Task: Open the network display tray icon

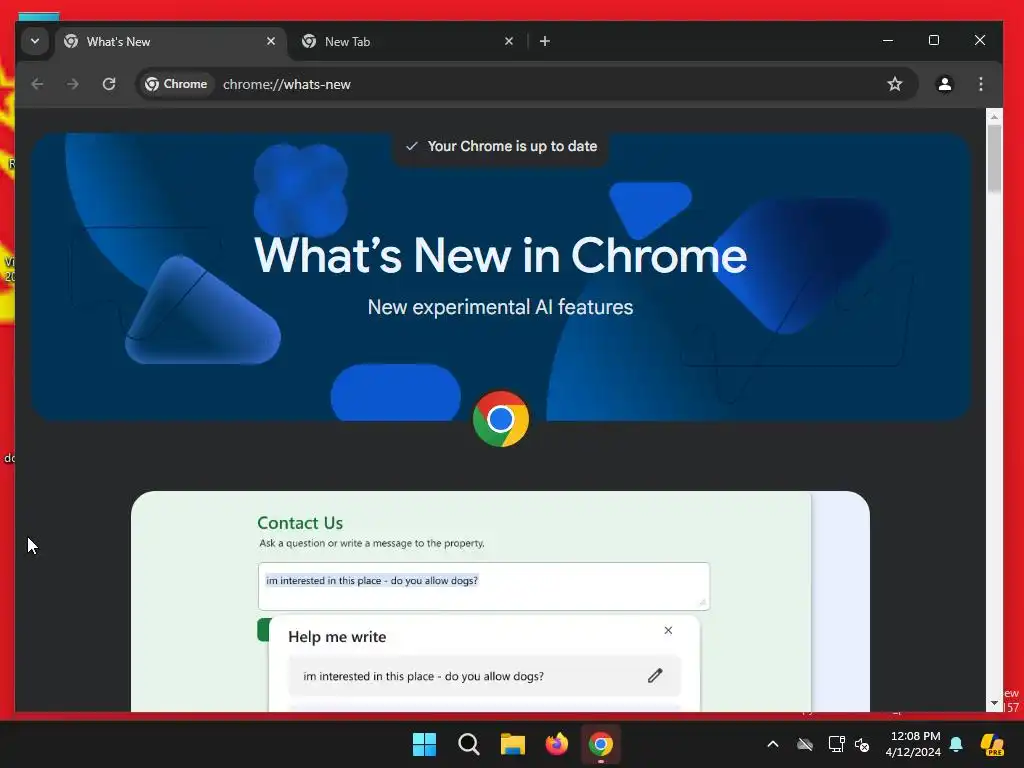Action: (x=837, y=744)
